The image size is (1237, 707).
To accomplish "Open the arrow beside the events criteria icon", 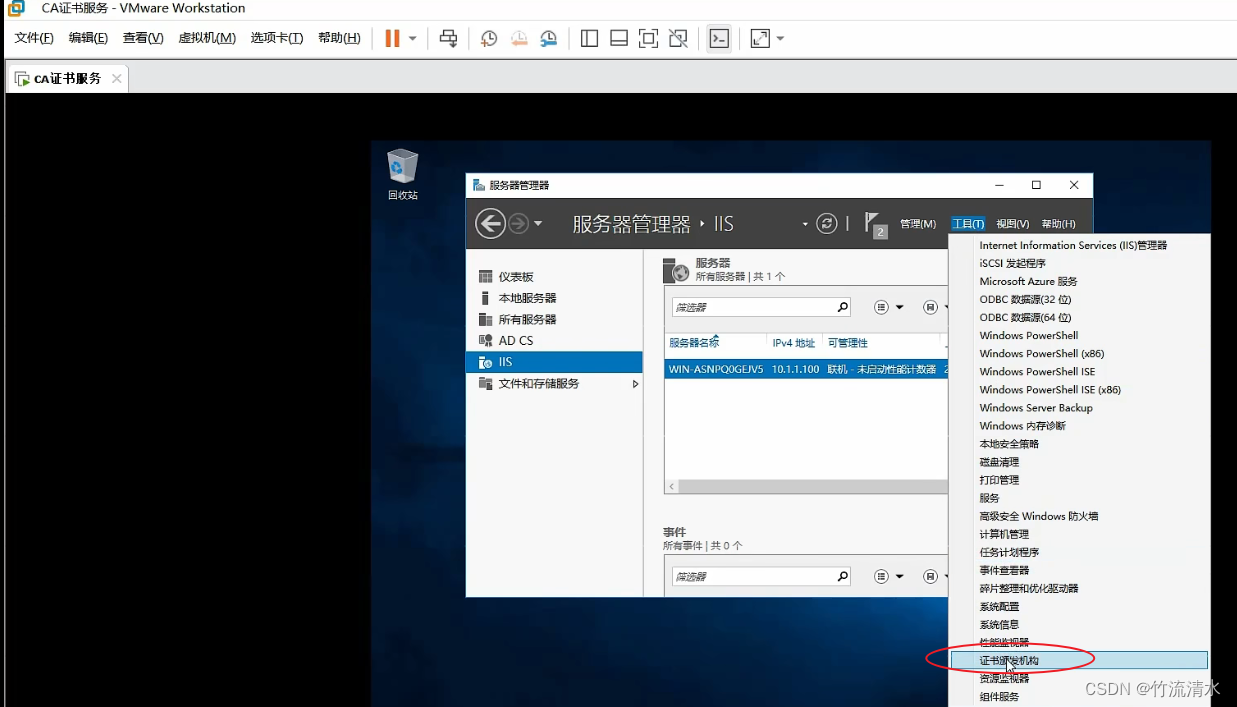I will (x=899, y=577).
